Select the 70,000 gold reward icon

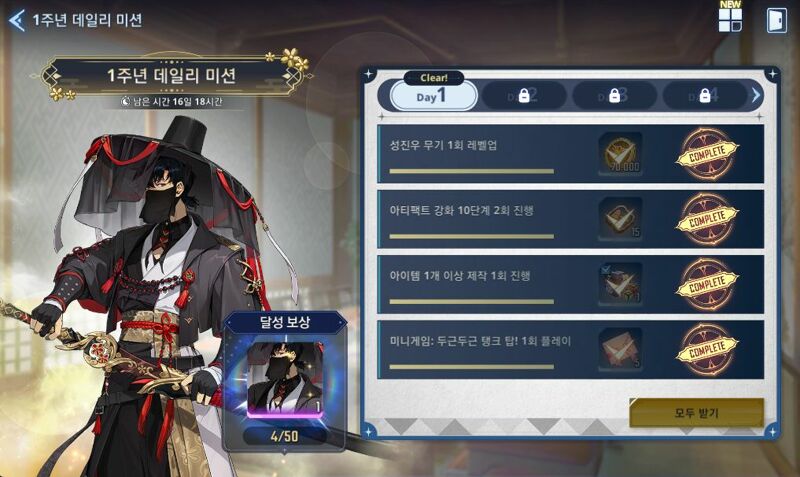pyautogui.click(x=620, y=154)
